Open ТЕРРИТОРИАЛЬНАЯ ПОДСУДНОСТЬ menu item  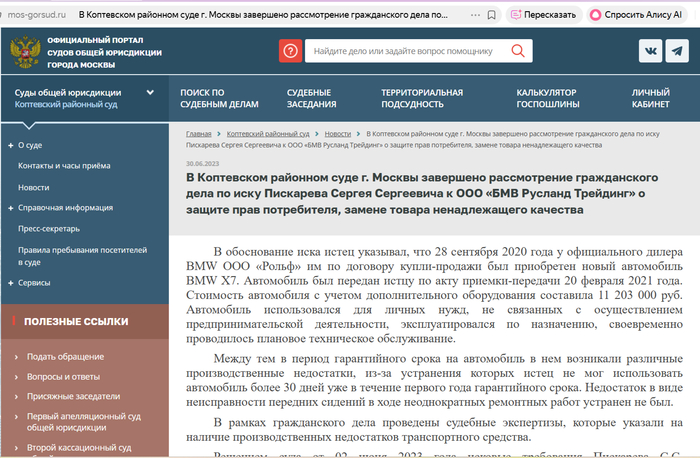[x=422, y=98]
